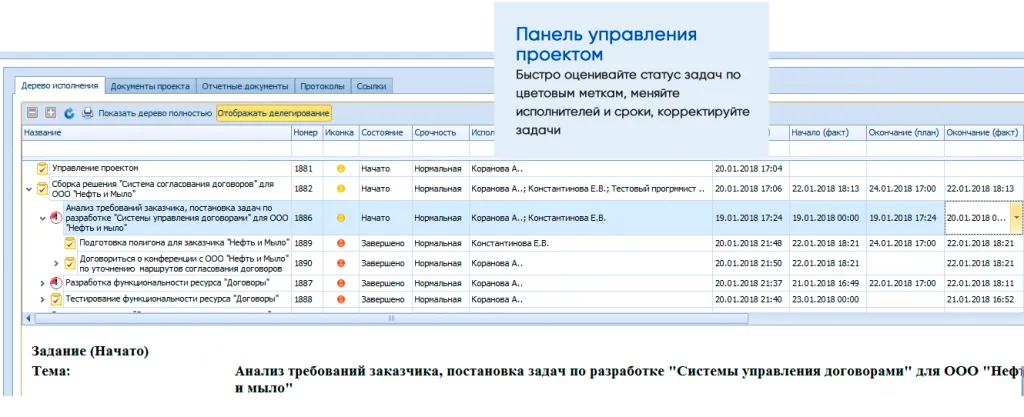Click "Показать дерево полностью" button
The width and height of the screenshot is (1024, 417).
(155, 114)
